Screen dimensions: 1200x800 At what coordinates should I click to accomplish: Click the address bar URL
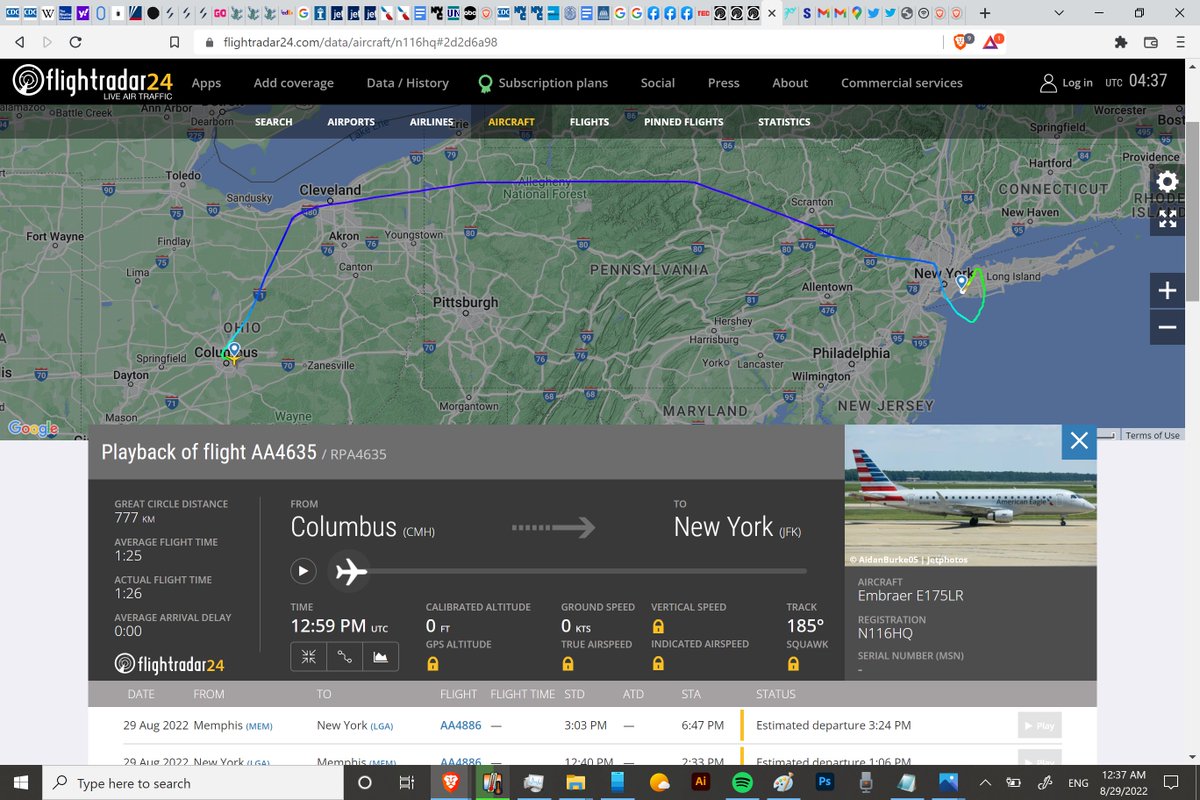[358, 42]
